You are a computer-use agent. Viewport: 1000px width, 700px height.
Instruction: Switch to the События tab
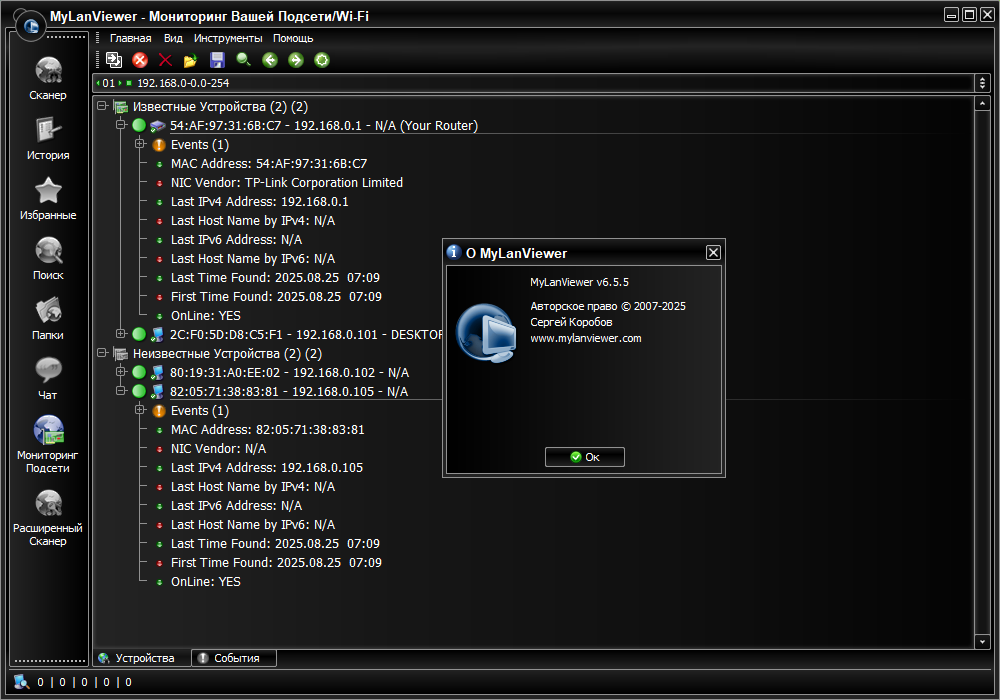[234, 658]
